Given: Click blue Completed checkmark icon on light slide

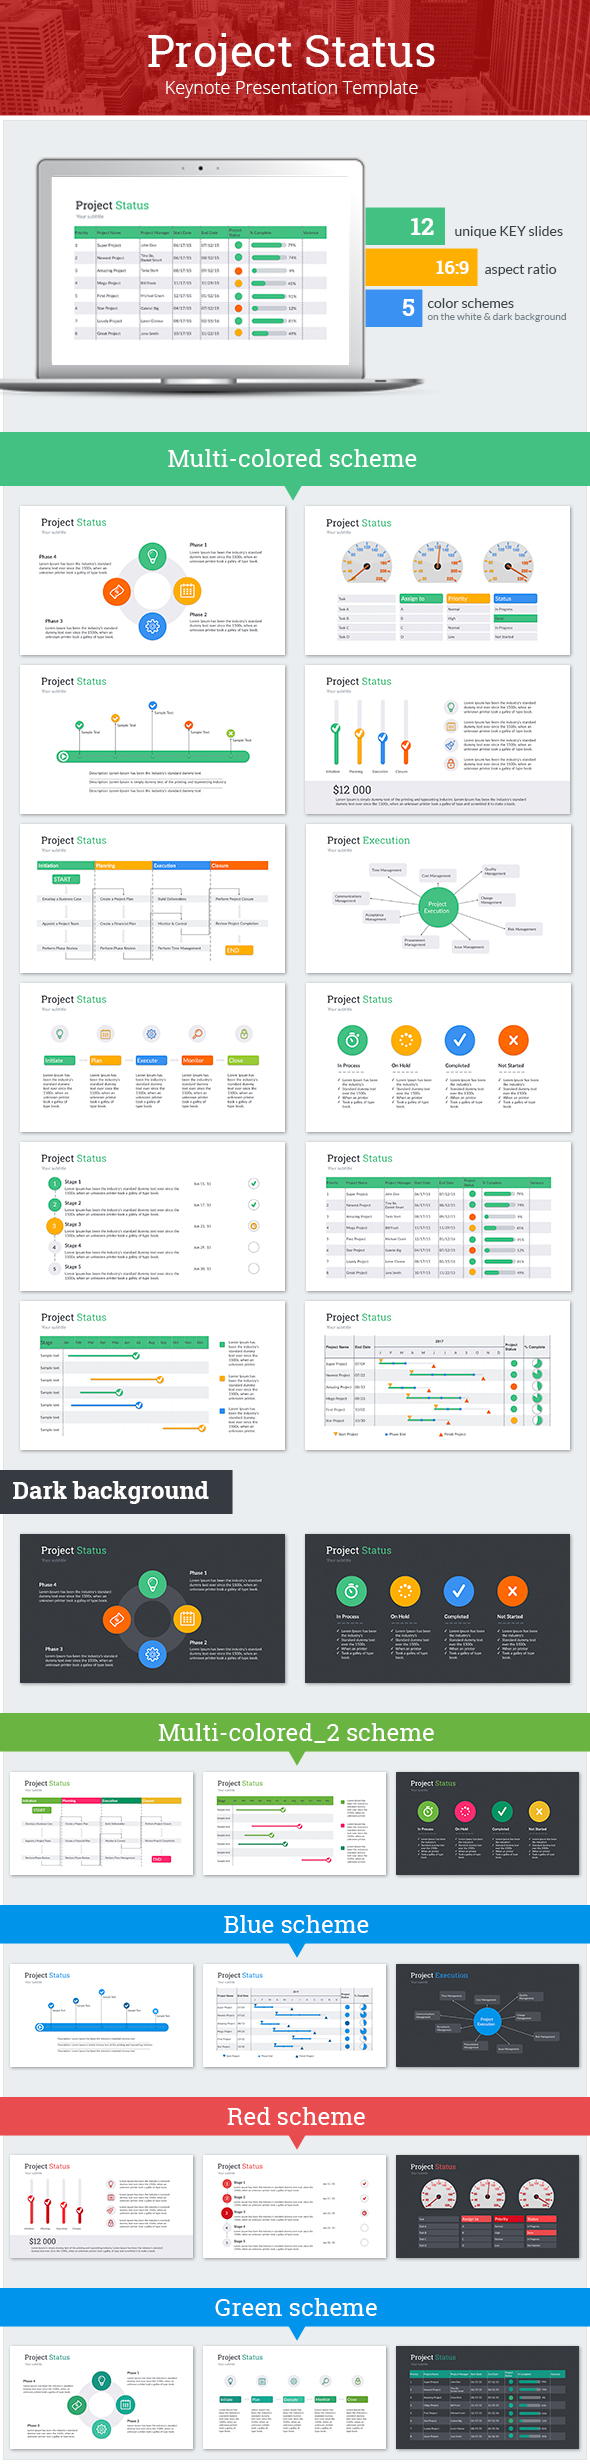Looking at the screenshot, I should click(459, 1040).
